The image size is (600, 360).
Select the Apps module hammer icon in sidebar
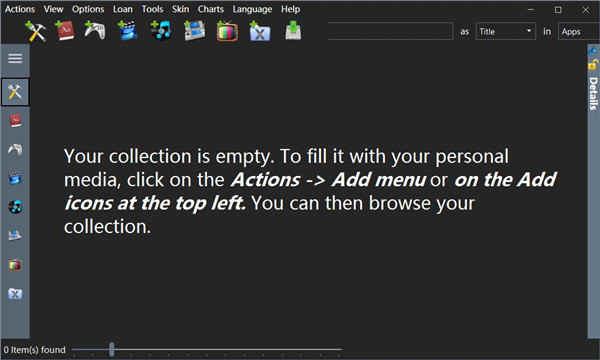(15, 92)
